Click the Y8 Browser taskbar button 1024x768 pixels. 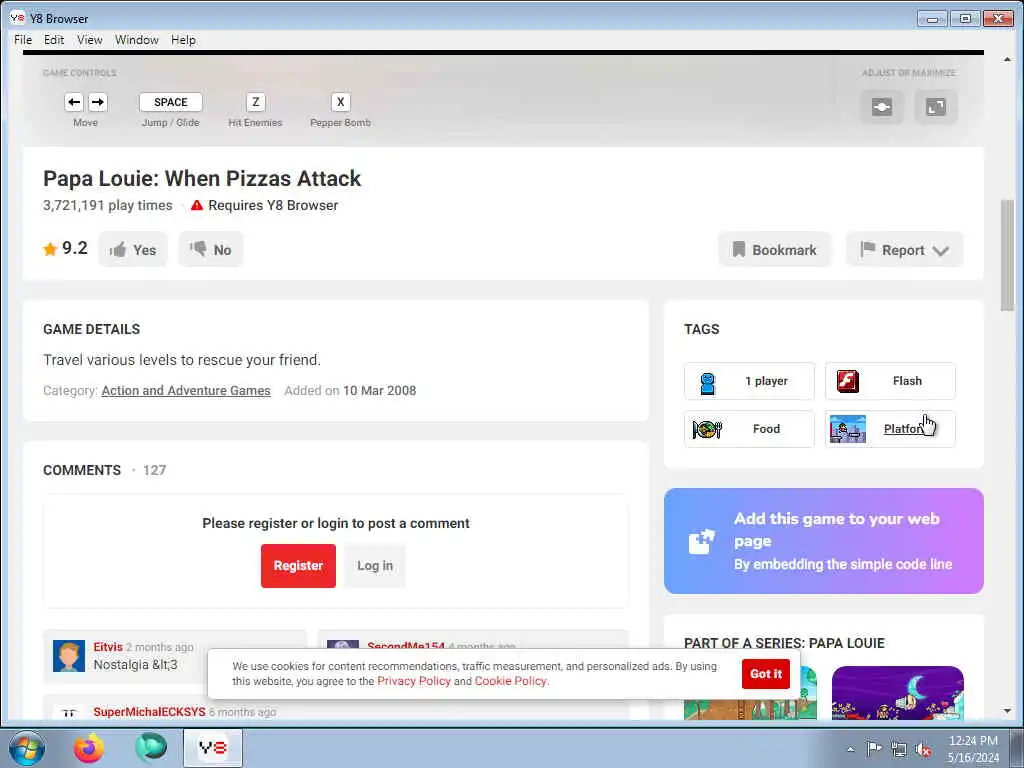[x=212, y=748]
